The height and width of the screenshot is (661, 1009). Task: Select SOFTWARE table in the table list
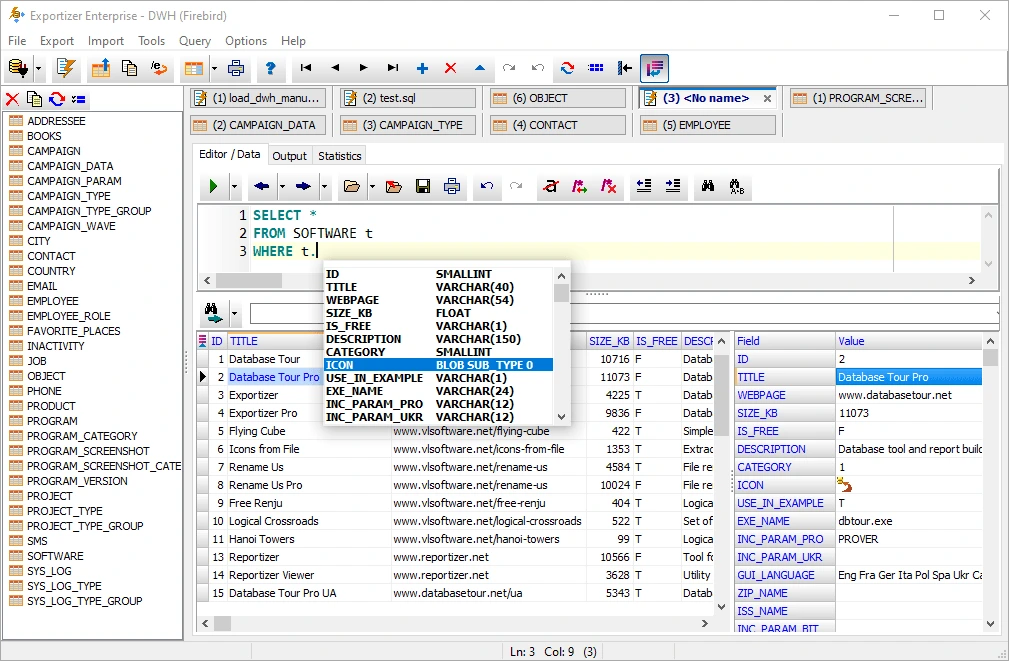click(x=55, y=556)
